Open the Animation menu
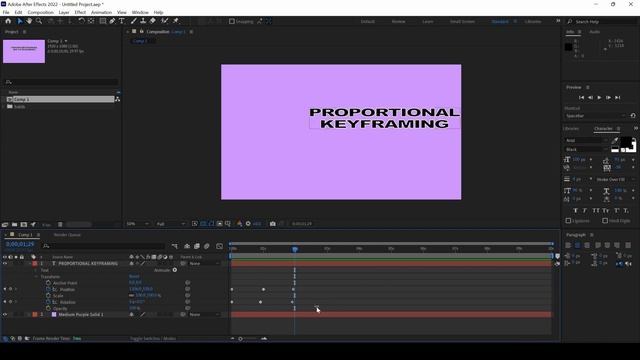The height and width of the screenshot is (360, 640). pyautogui.click(x=101, y=13)
